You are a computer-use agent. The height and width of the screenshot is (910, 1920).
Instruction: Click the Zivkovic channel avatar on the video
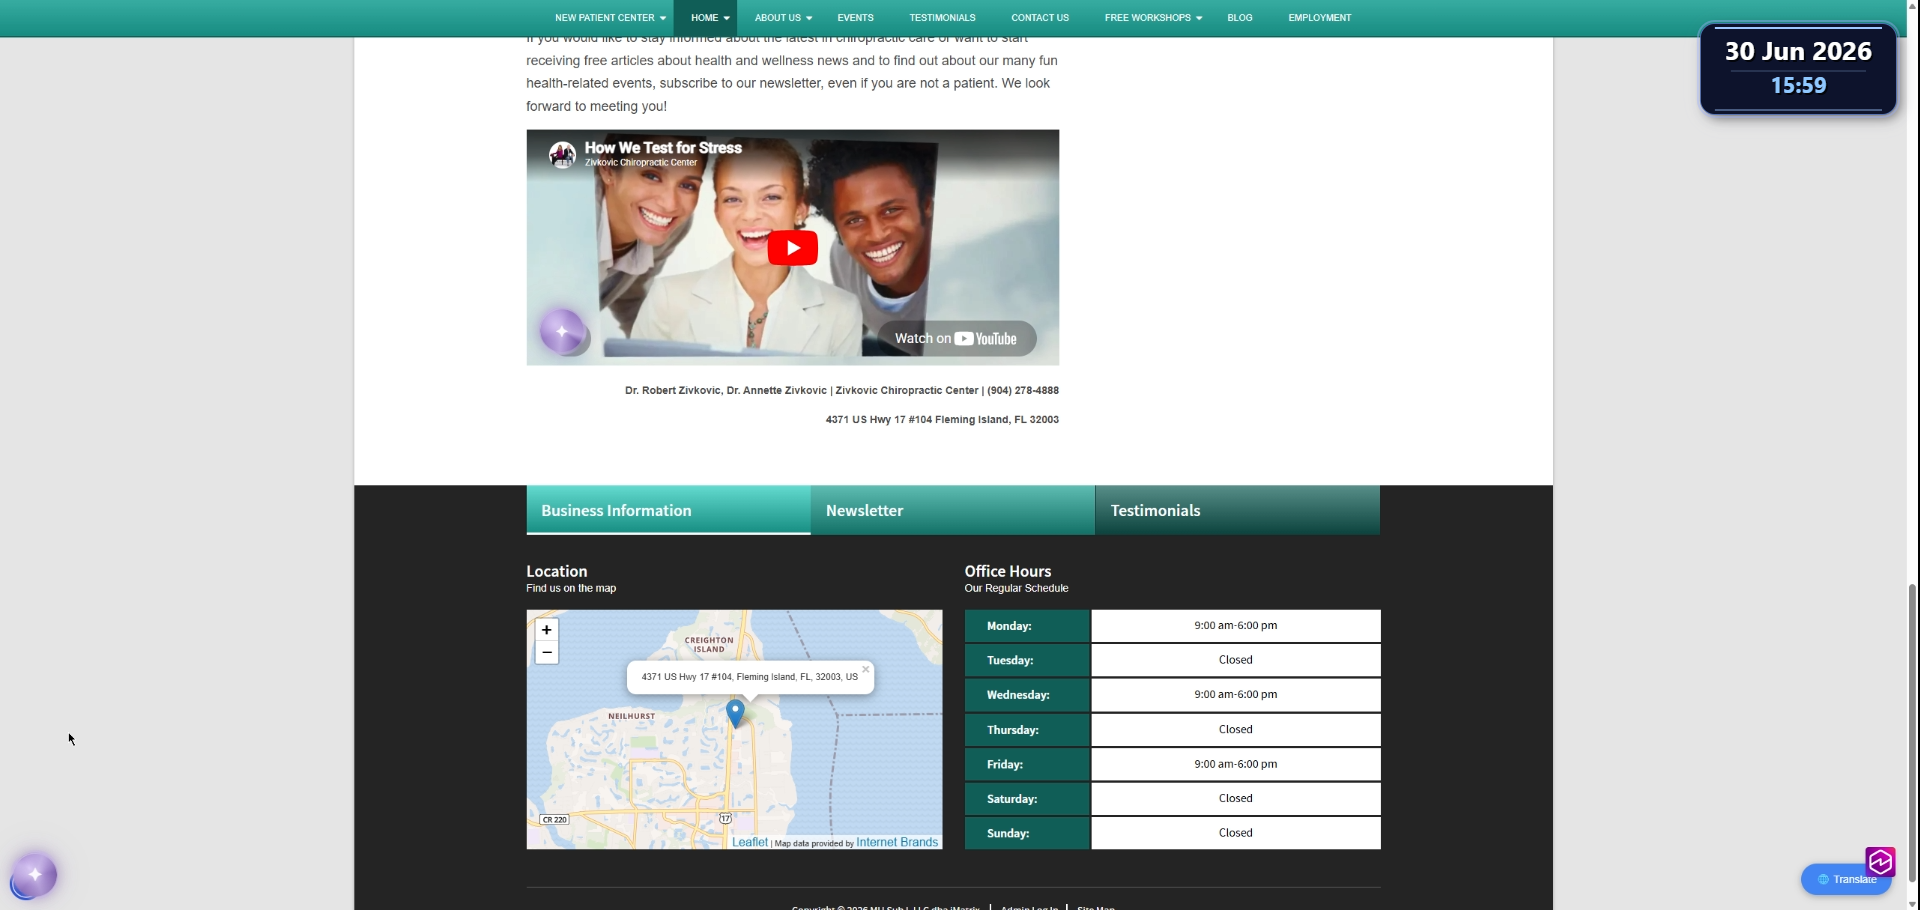coord(562,154)
